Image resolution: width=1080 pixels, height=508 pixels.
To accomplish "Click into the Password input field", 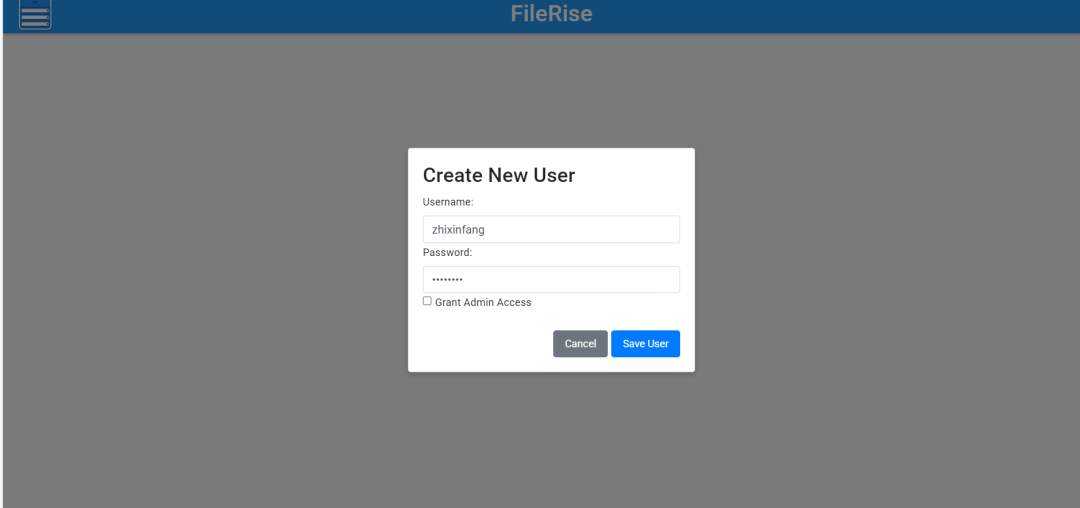I will [x=551, y=279].
